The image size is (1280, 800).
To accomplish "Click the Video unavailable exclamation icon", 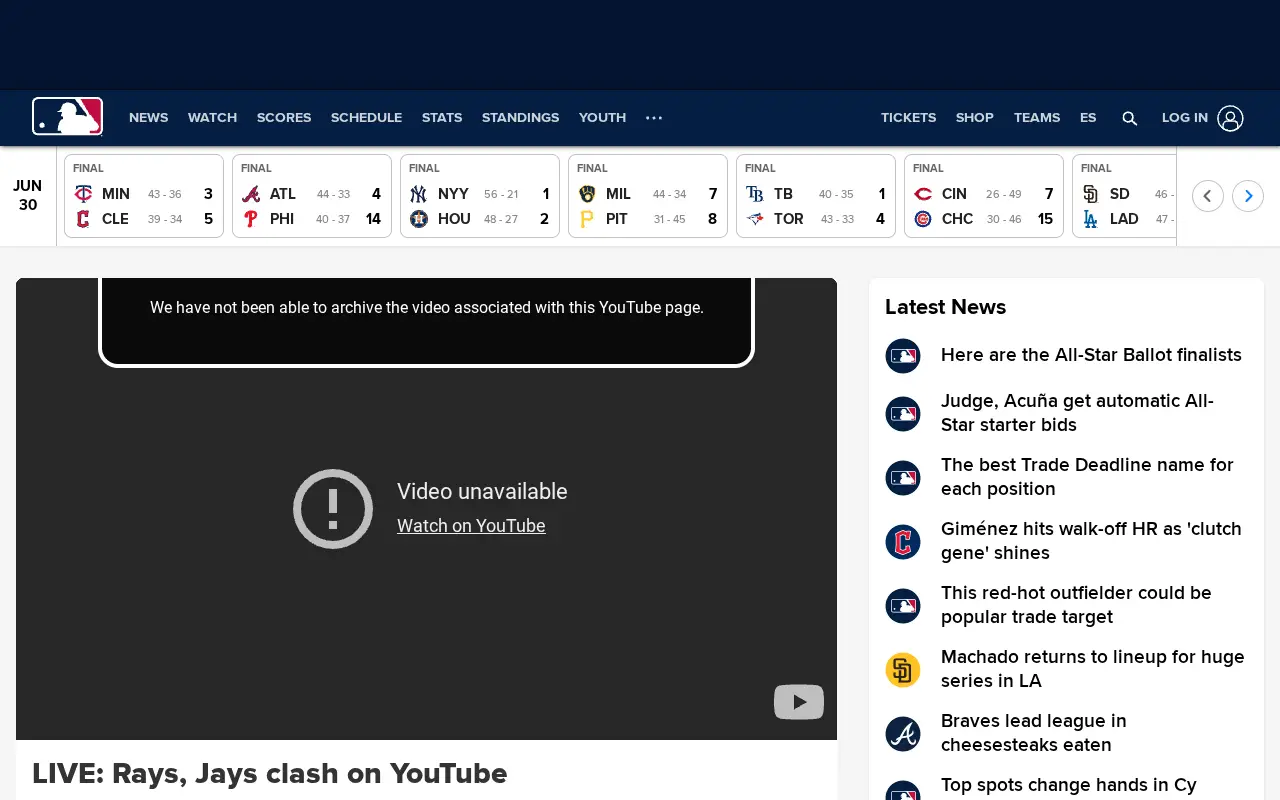I will (x=333, y=509).
